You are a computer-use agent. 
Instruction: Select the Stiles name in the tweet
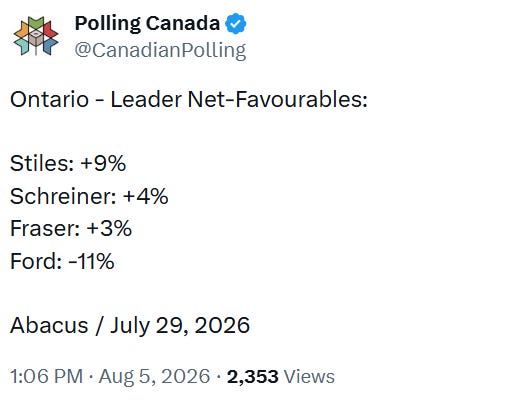(39, 163)
